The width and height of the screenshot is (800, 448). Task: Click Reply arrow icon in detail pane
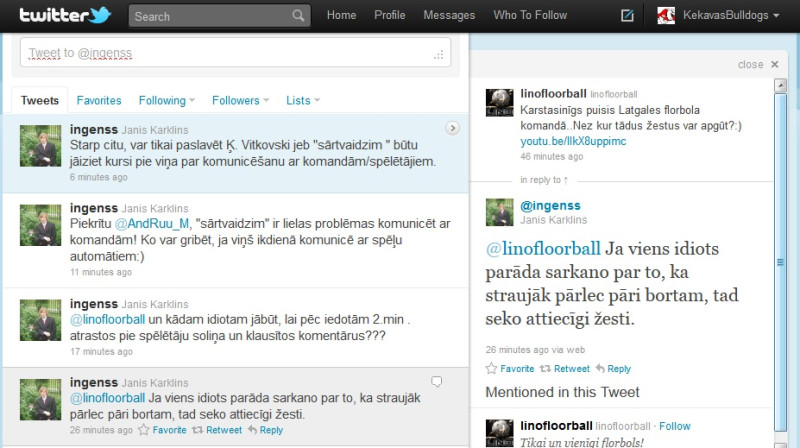(600, 368)
